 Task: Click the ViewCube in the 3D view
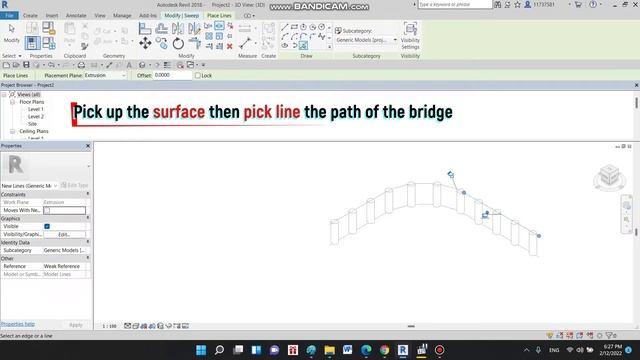coord(609,176)
